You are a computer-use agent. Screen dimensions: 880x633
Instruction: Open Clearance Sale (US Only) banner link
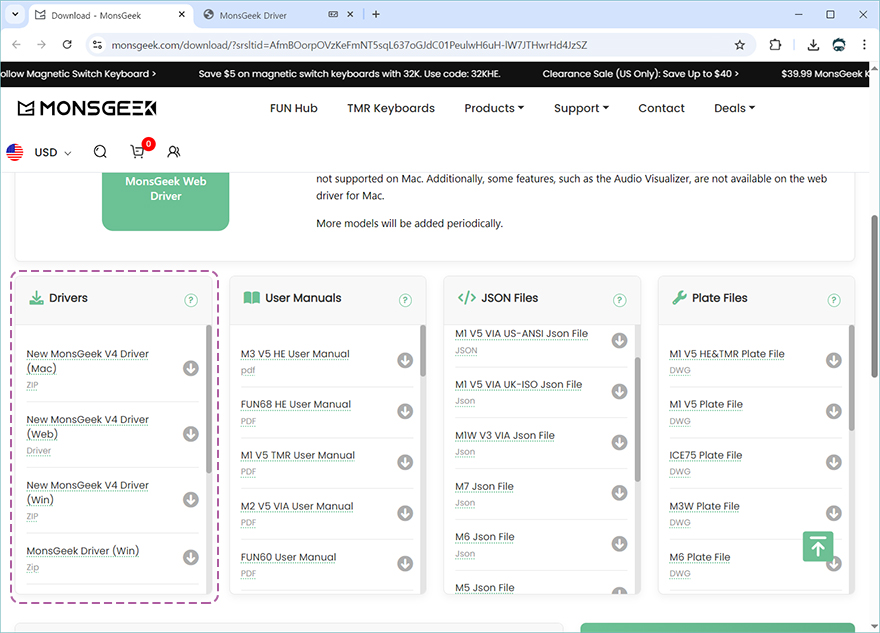pos(640,74)
